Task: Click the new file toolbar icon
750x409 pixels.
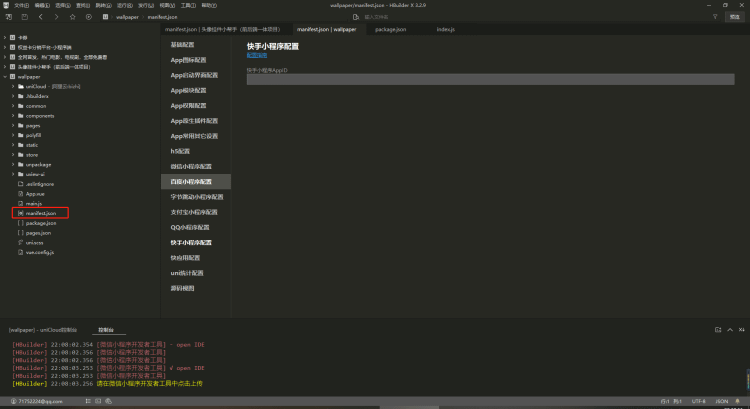Action: coord(9,17)
